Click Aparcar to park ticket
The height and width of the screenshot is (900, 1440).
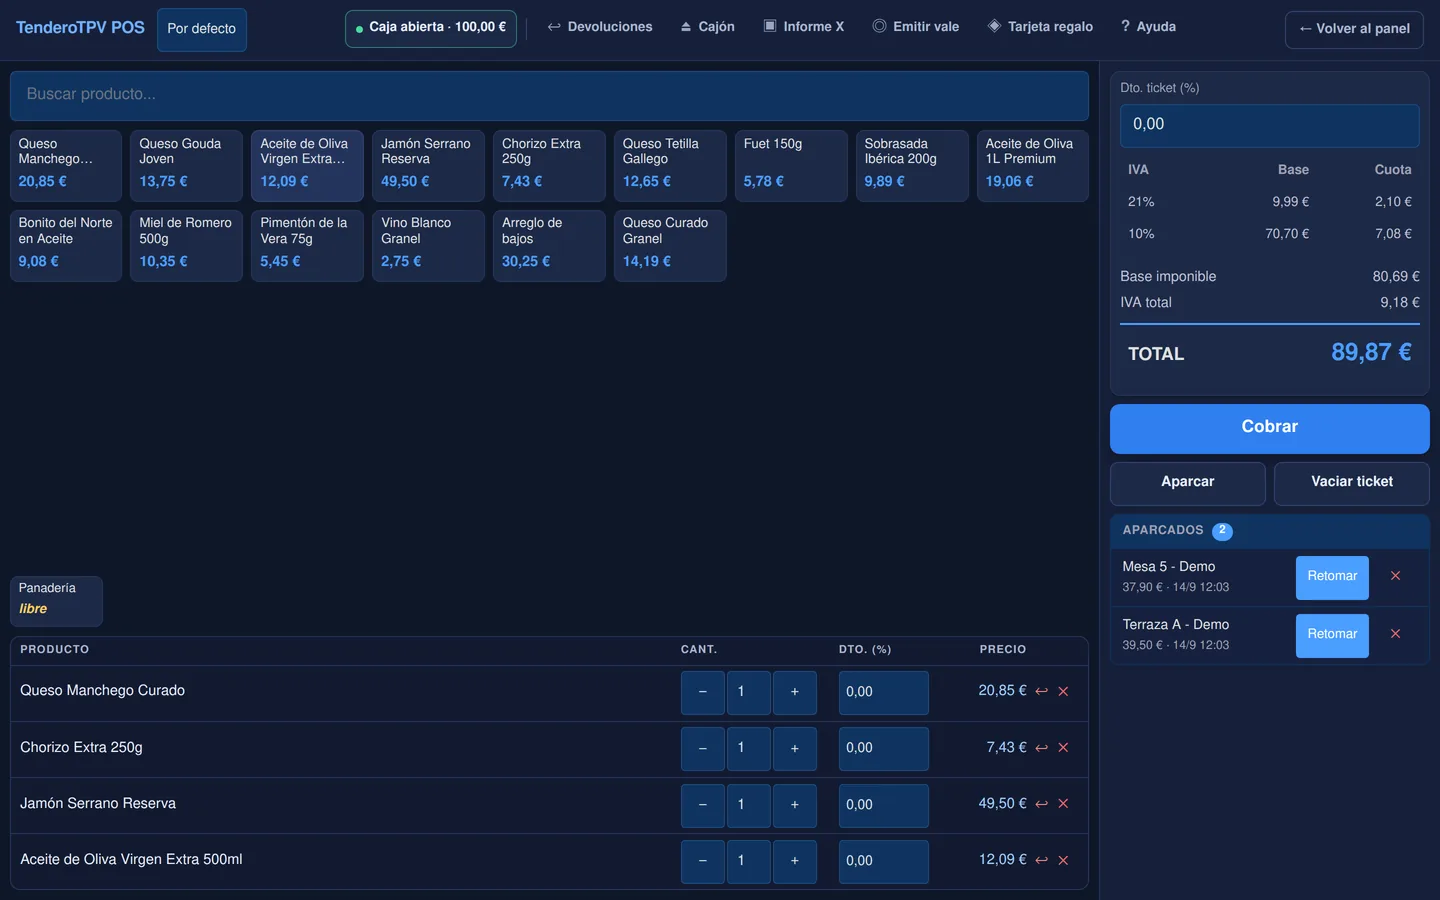pyautogui.click(x=1188, y=483)
